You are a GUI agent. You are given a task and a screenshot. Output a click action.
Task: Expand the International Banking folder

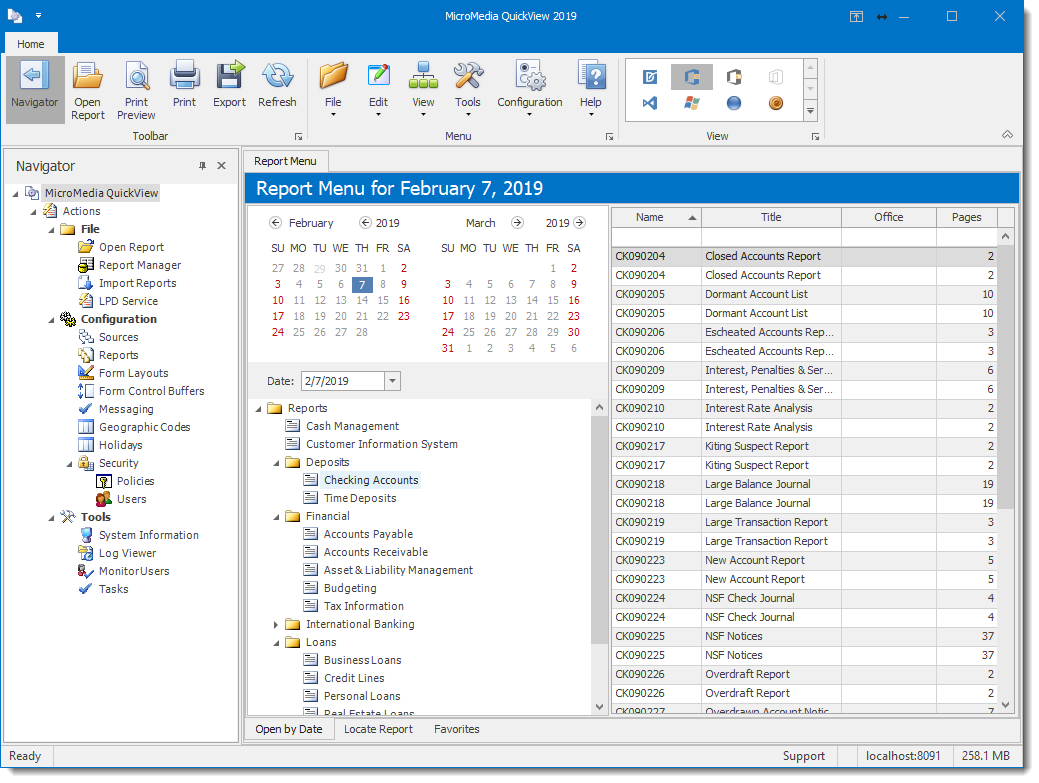(276, 625)
